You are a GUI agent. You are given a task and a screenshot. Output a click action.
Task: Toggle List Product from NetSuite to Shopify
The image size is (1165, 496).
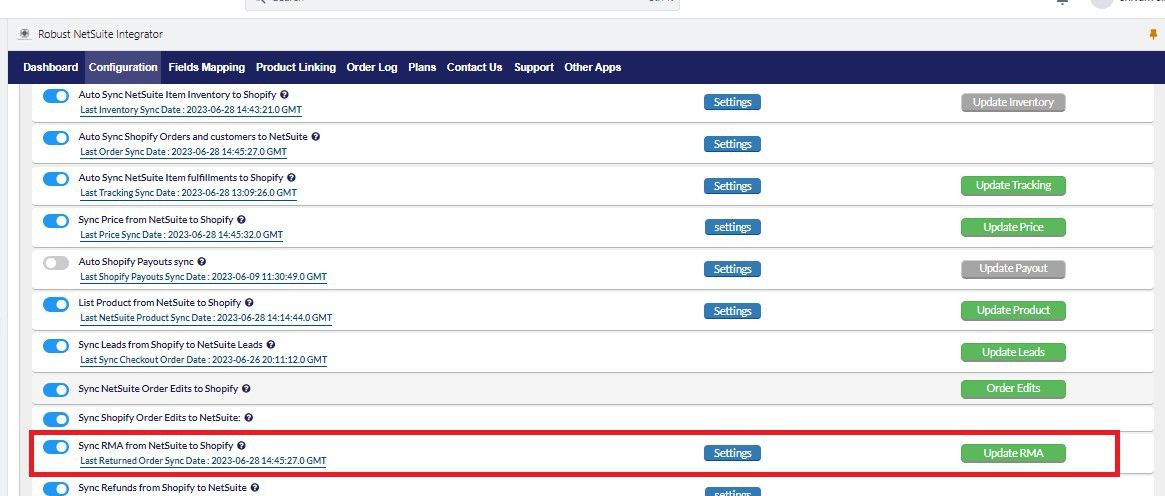(x=56, y=304)
